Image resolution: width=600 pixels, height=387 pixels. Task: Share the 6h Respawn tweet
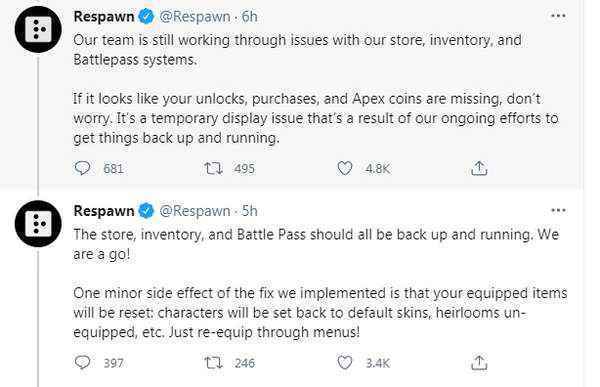(479, 168)
